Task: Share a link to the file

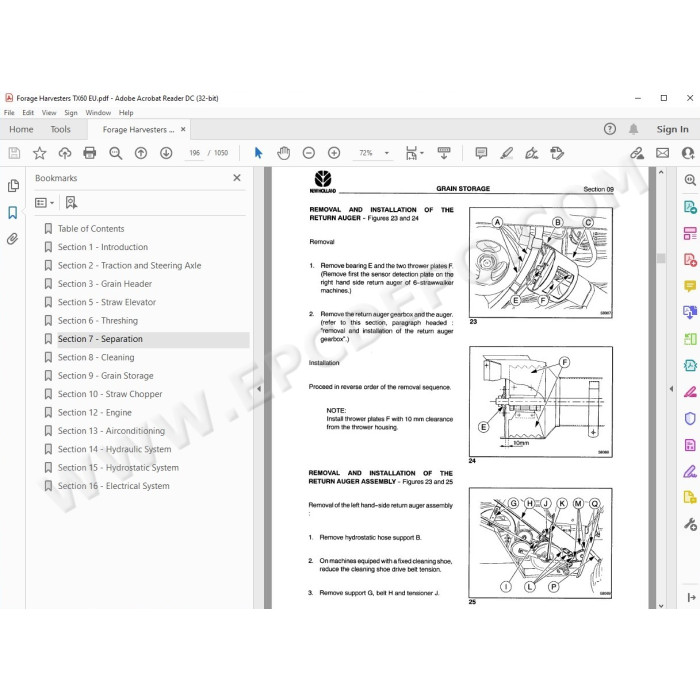Action: point(637,153)
